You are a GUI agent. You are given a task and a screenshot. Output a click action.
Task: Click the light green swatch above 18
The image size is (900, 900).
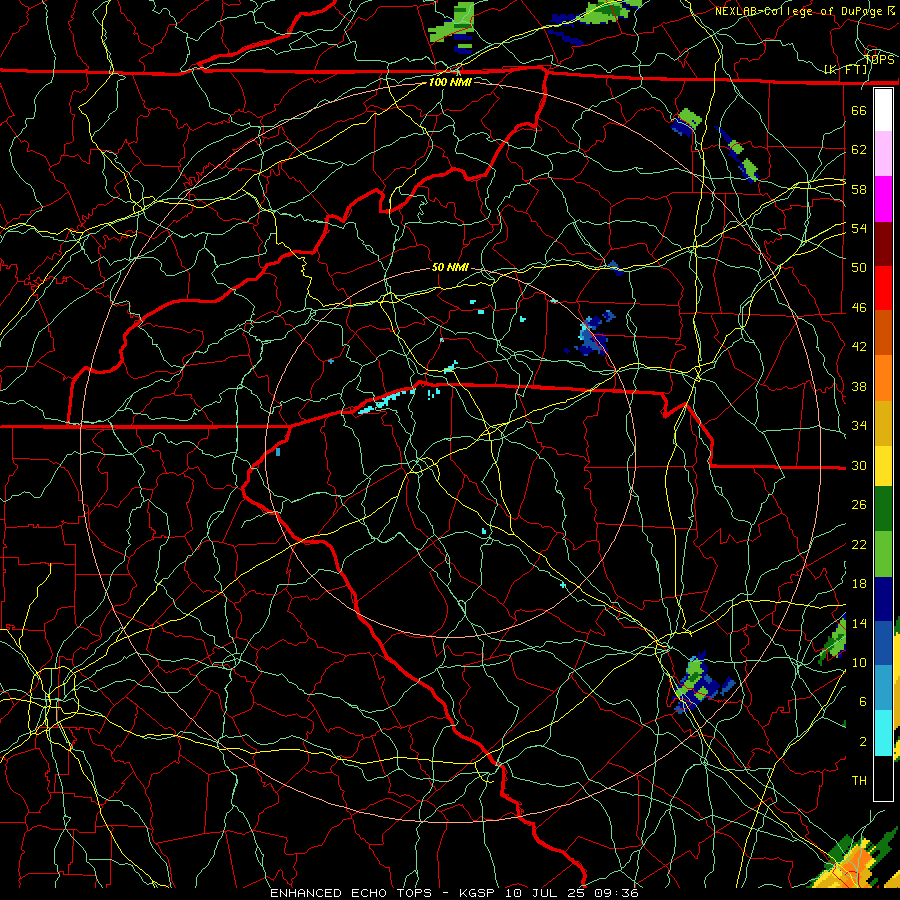pyautogui.click(x=883, y=554)
